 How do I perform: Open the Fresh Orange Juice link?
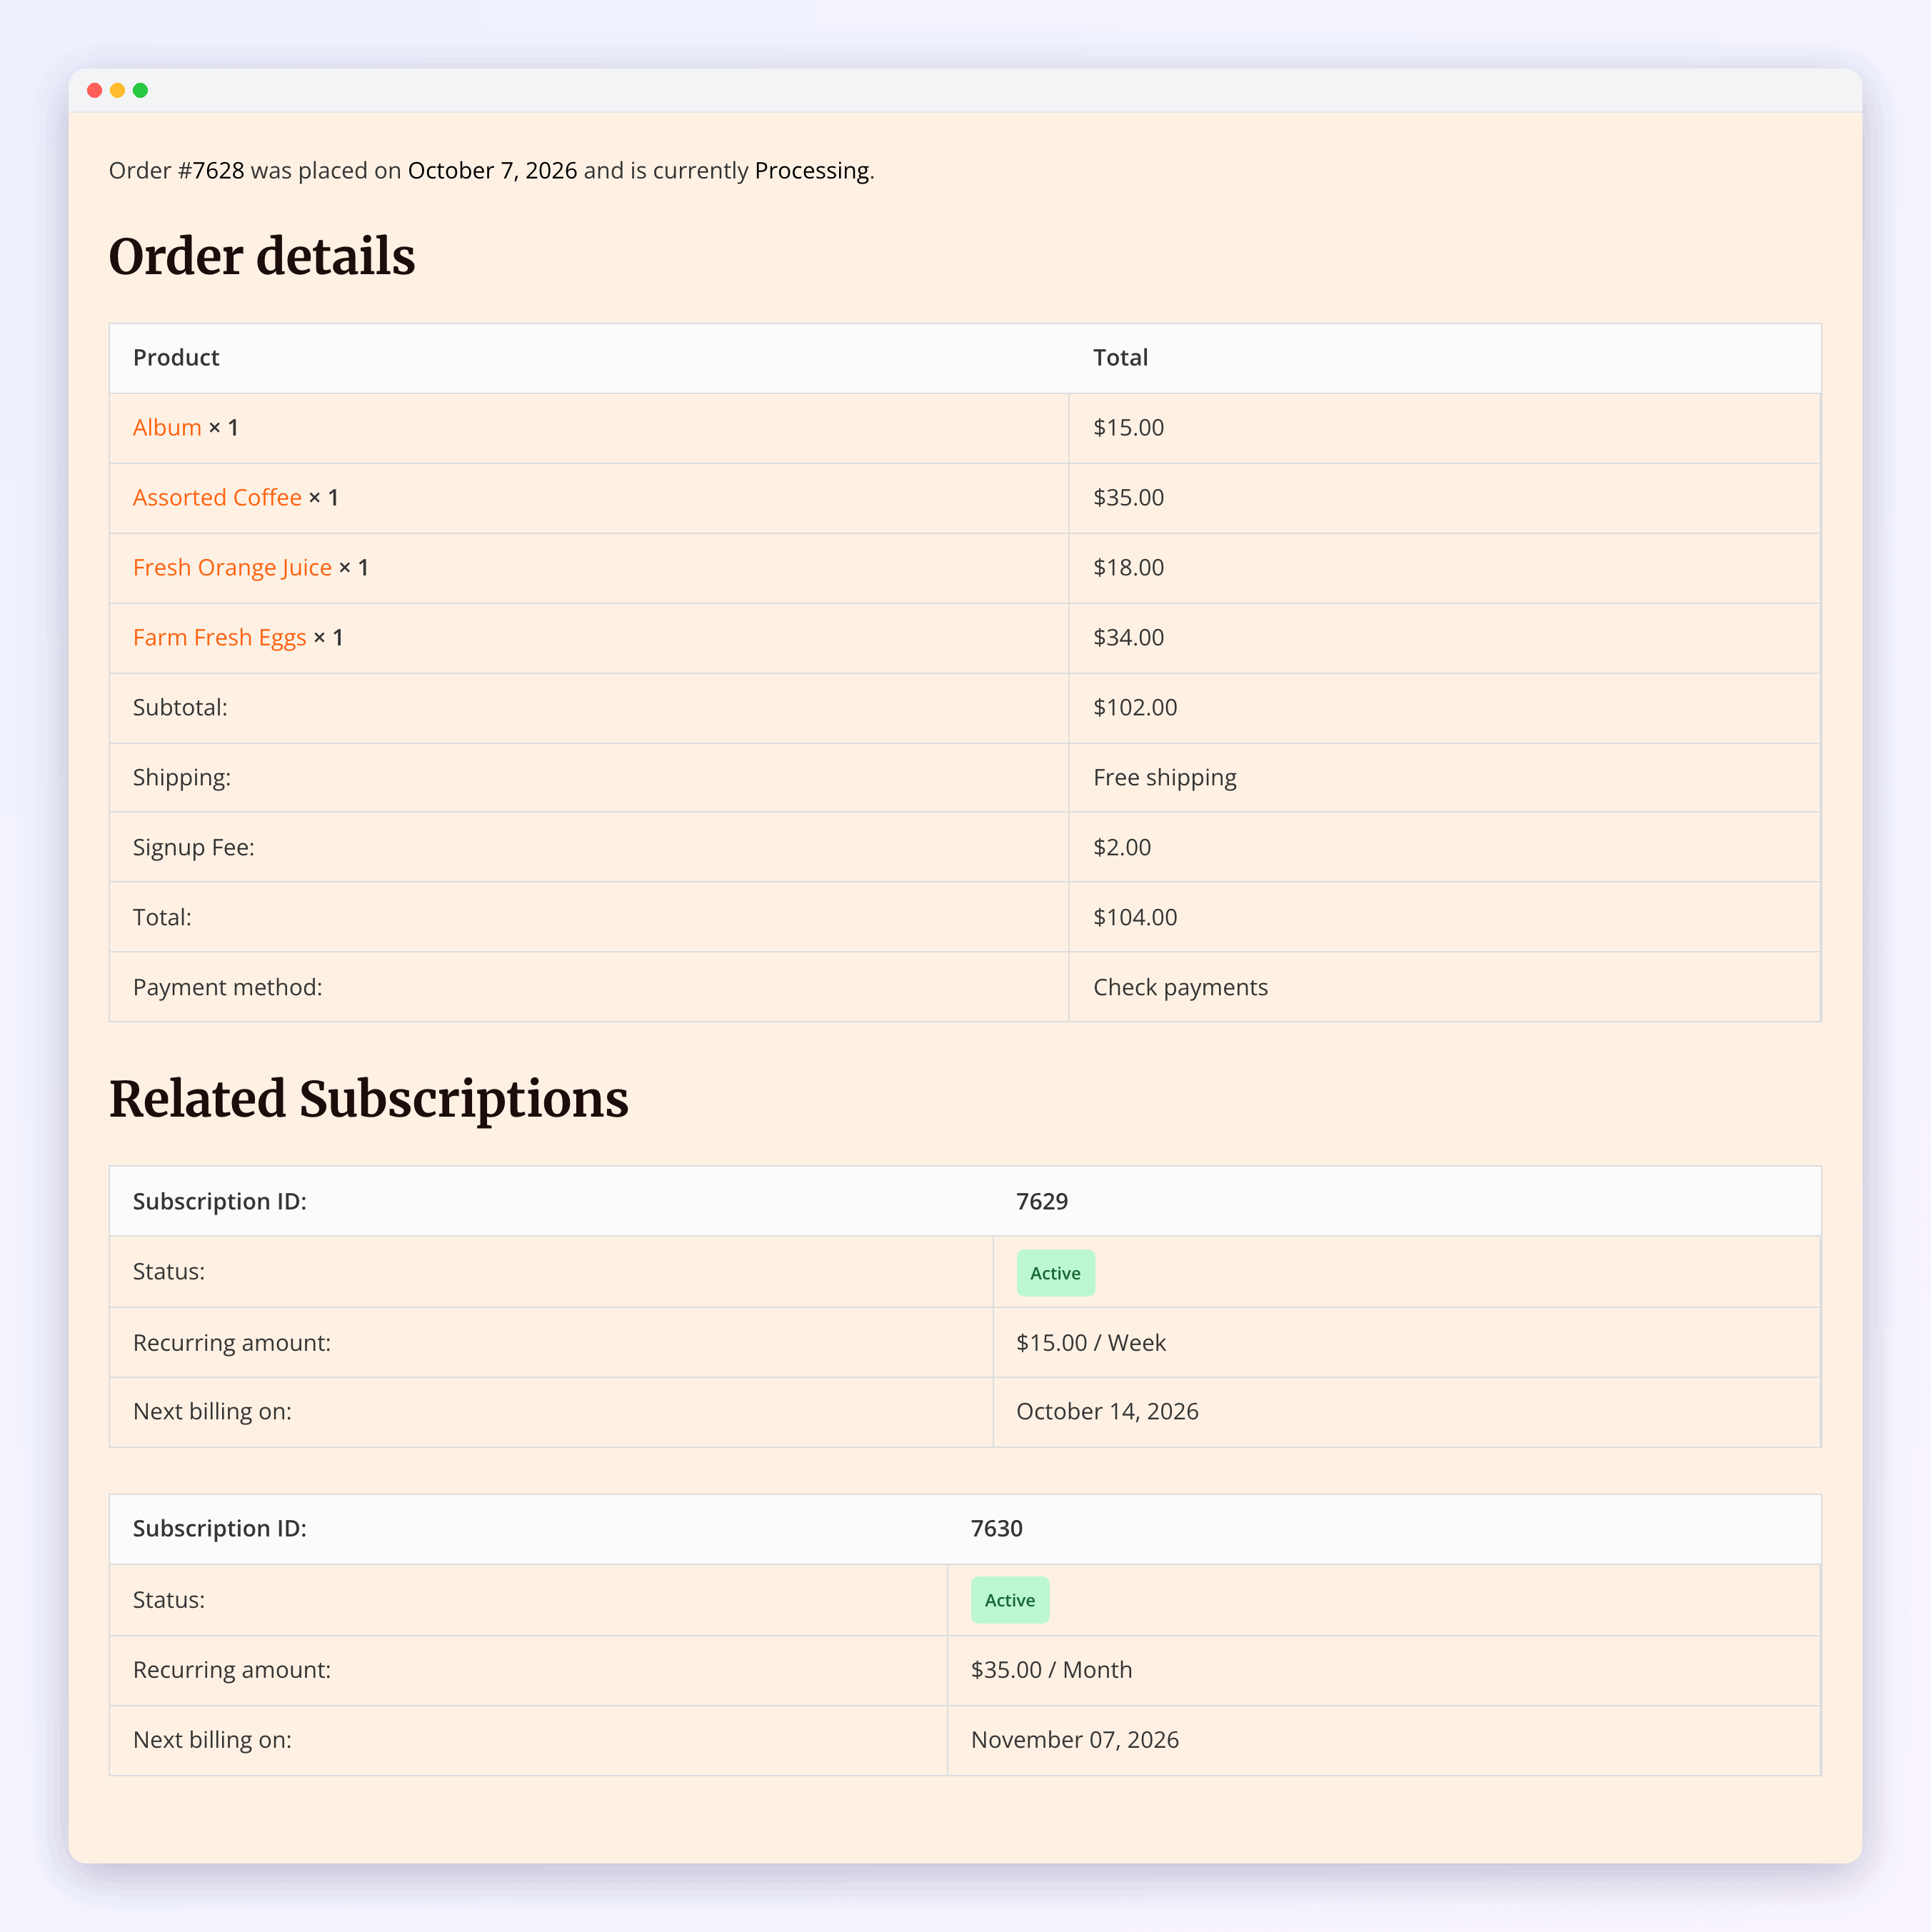point(232,568)
